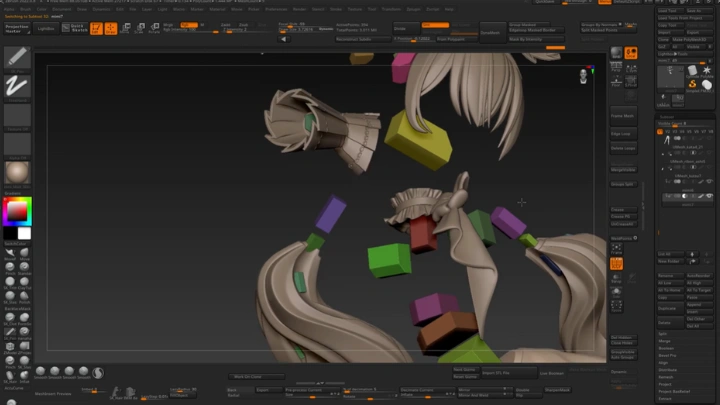Select the white secondary color swatch
The height and width of the screenshot is (405, 720).
point(24,233)
